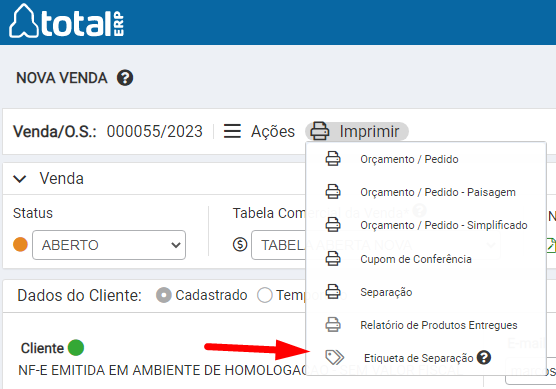The height and width of the screenshot is (389, 556).
Task: Choose Orçamento / Pedido - Paisagem option
Action: coord(438,192)
